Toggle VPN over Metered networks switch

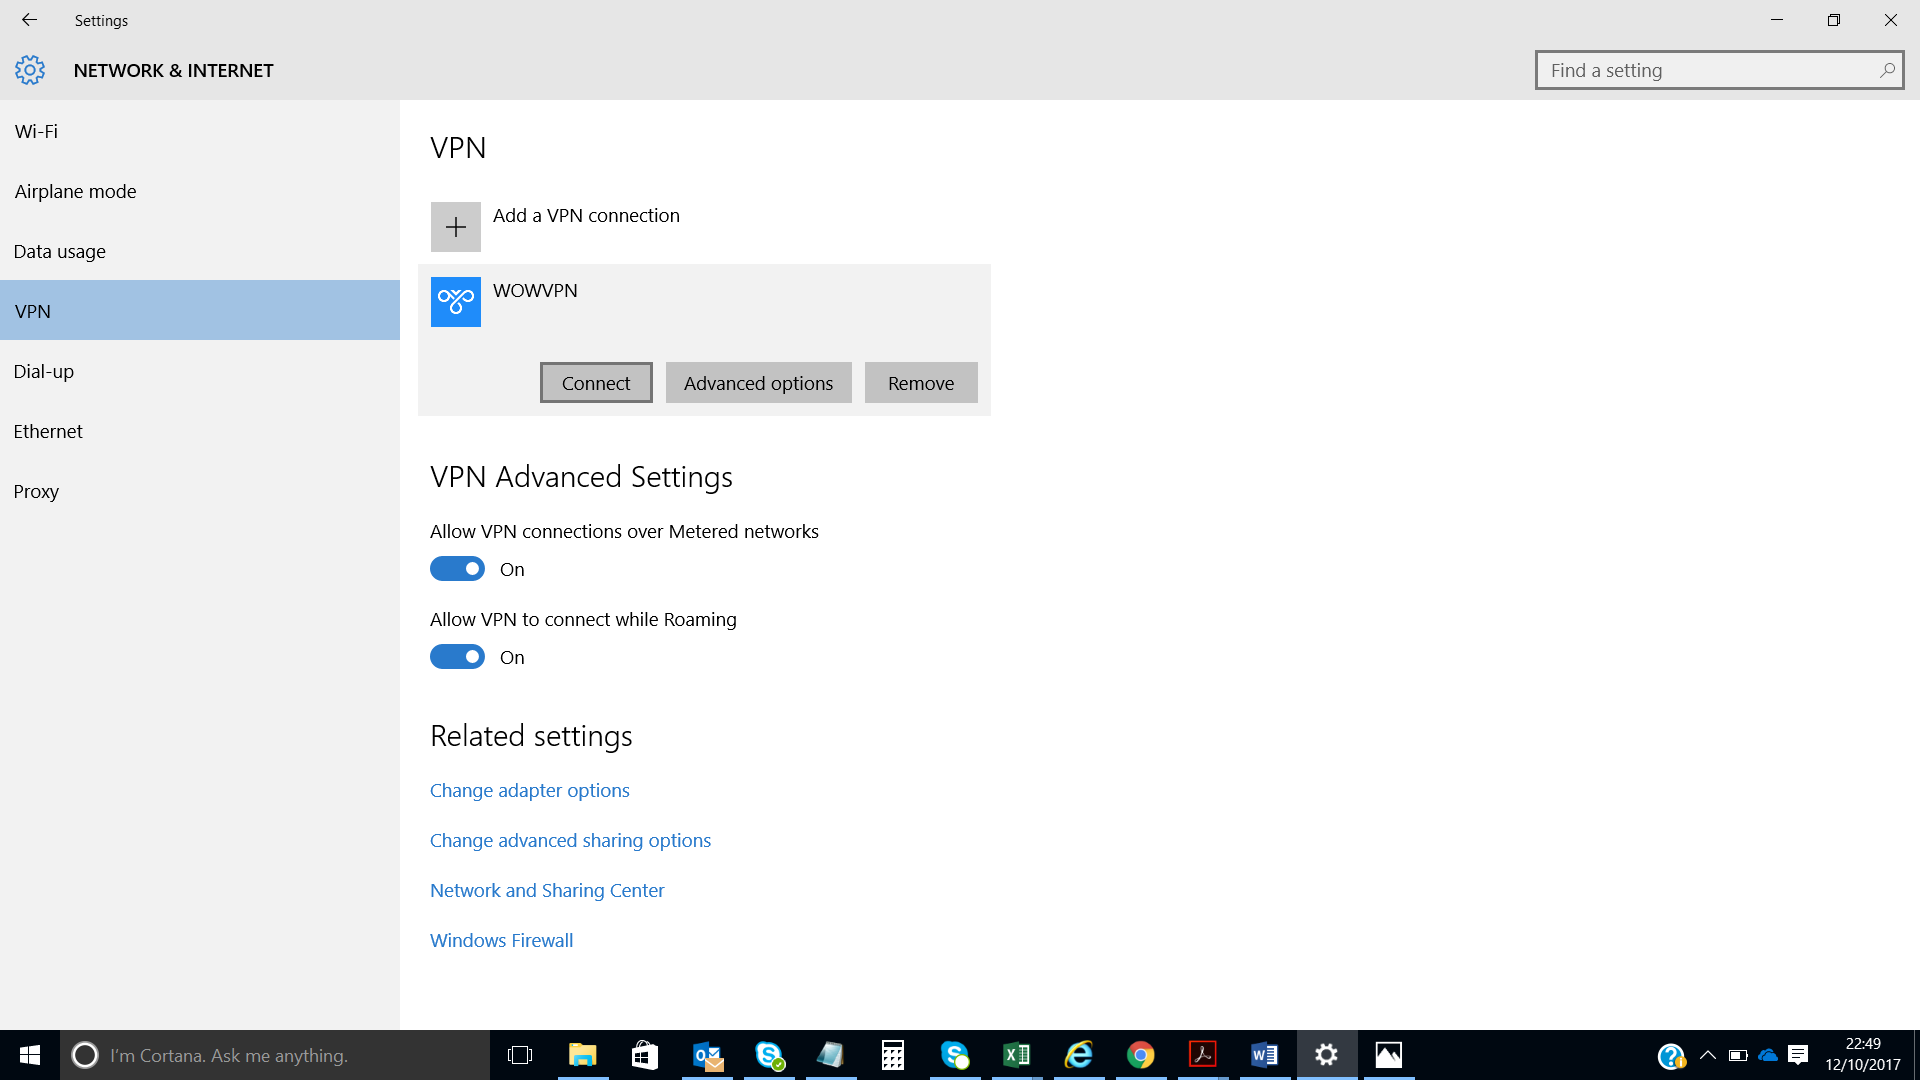(457, 569)
